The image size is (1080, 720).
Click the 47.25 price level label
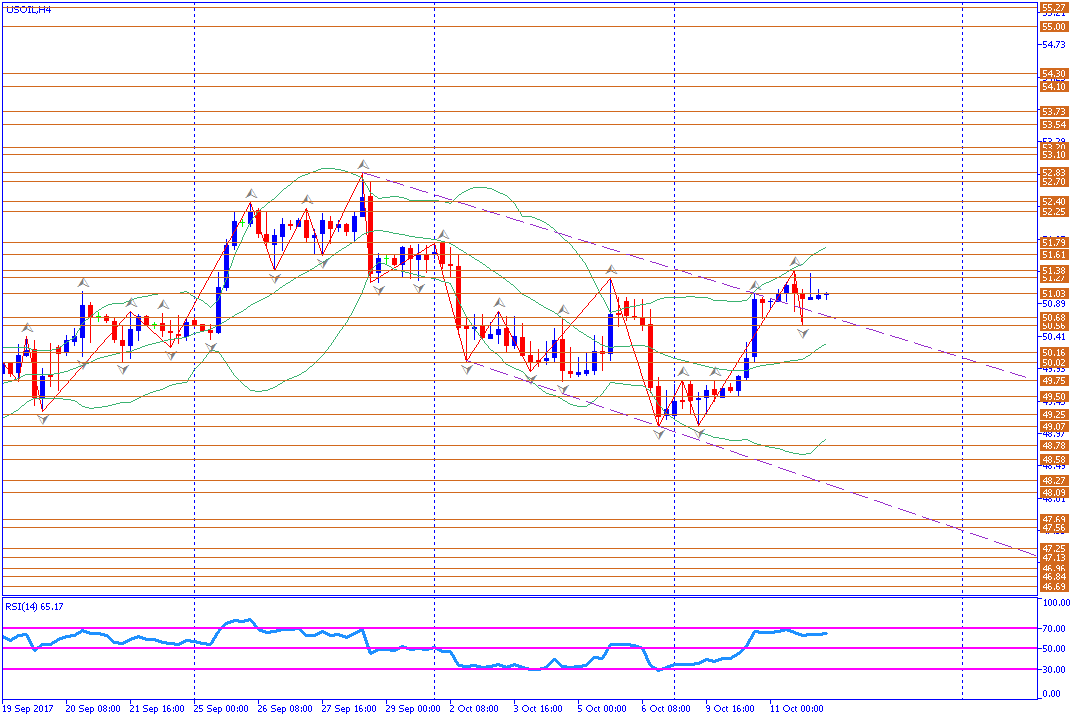click(1054, 549)
